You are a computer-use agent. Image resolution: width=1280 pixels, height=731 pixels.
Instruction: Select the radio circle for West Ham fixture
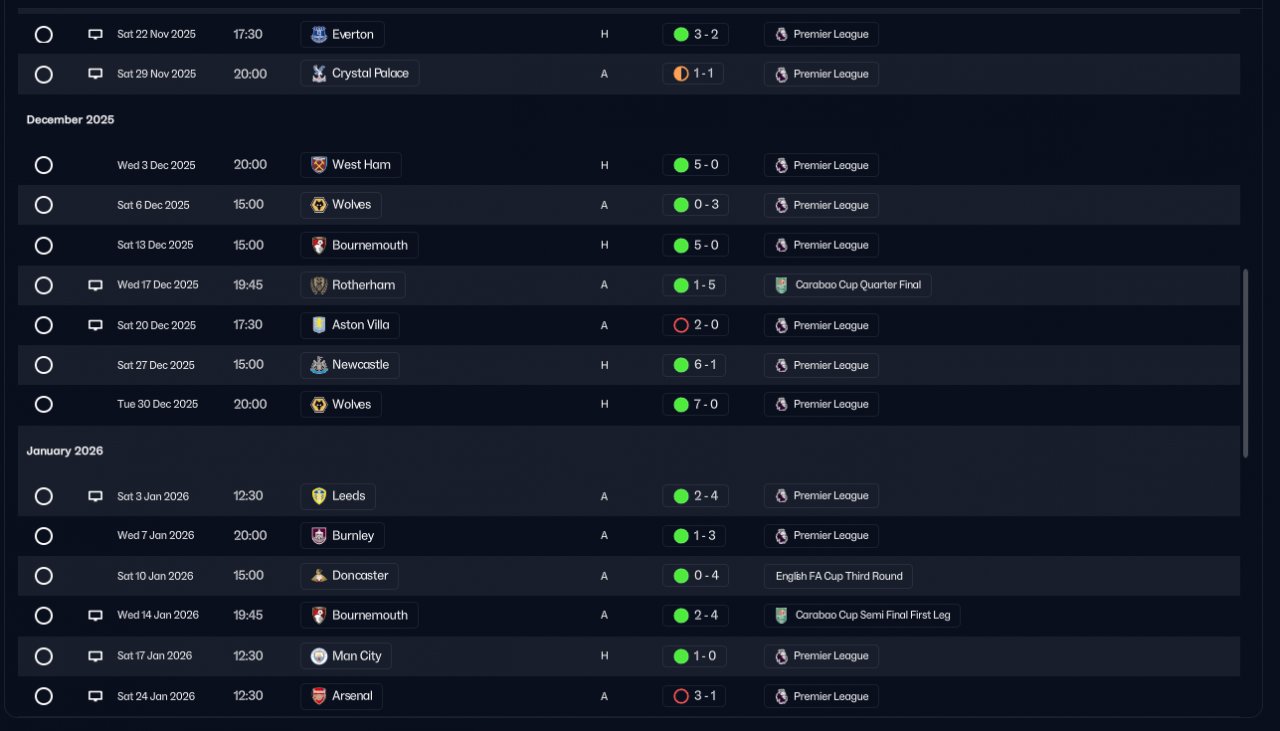[x=44, y=165]
